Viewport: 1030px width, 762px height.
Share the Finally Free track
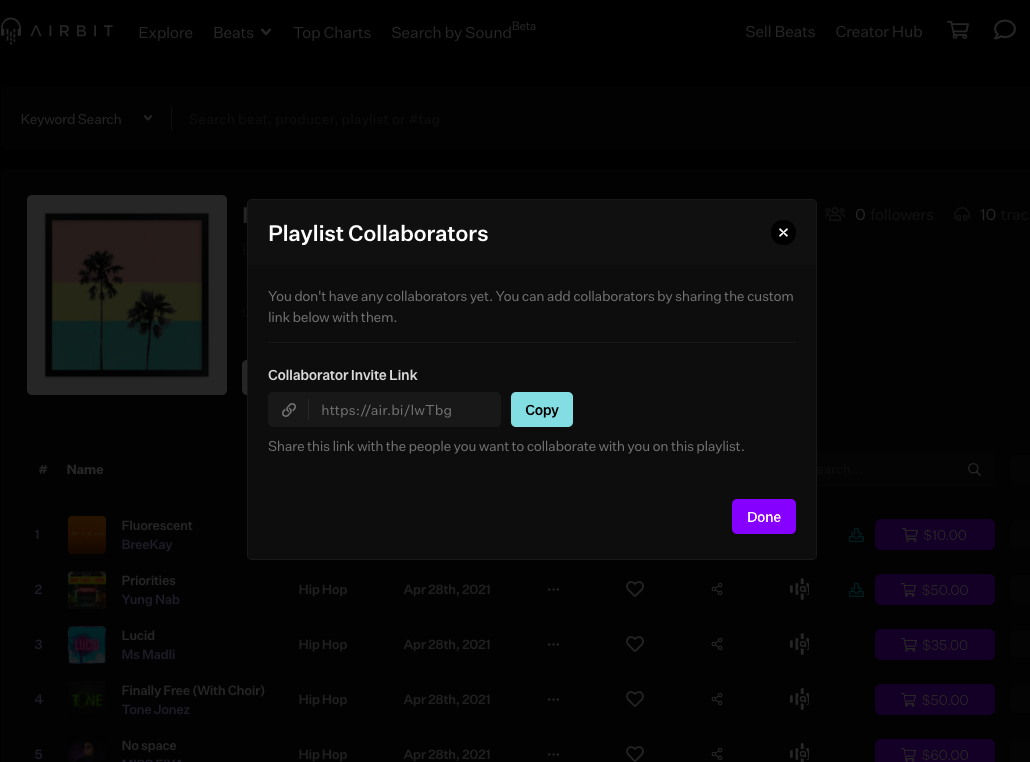pyautogui.click(x=717, y=700)
